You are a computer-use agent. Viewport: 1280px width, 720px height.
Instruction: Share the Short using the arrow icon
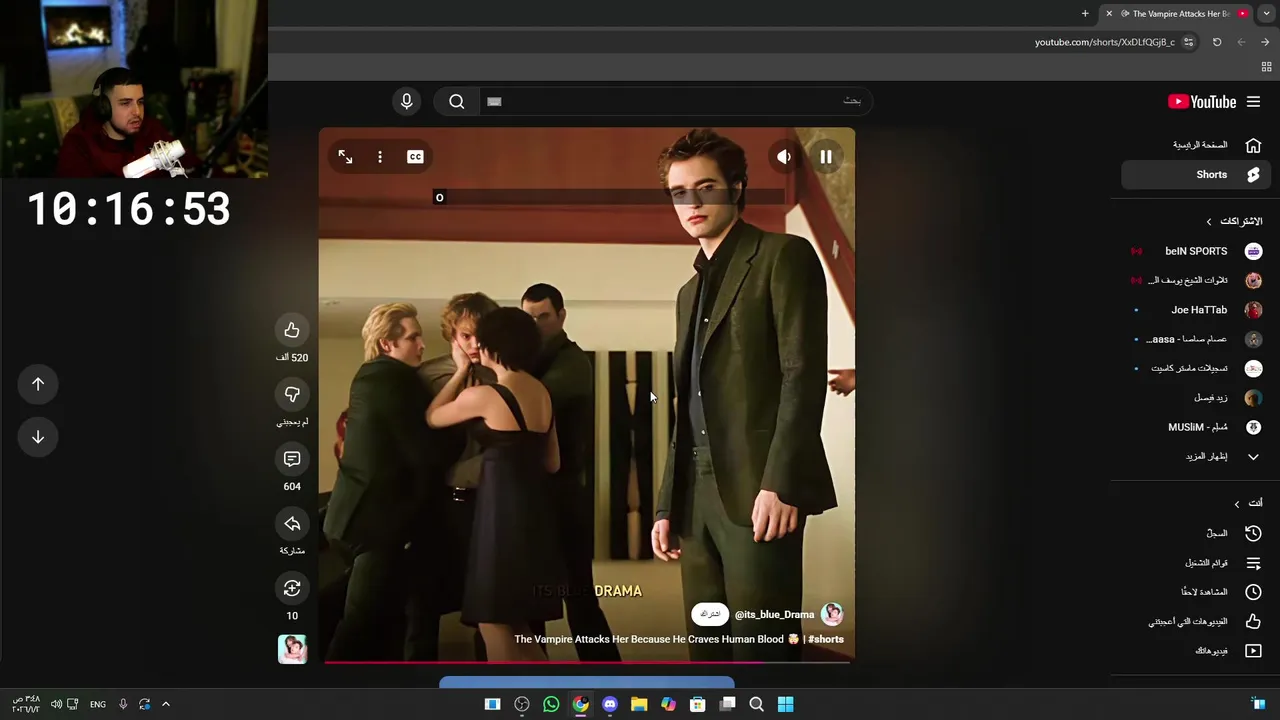click(292, 524)
